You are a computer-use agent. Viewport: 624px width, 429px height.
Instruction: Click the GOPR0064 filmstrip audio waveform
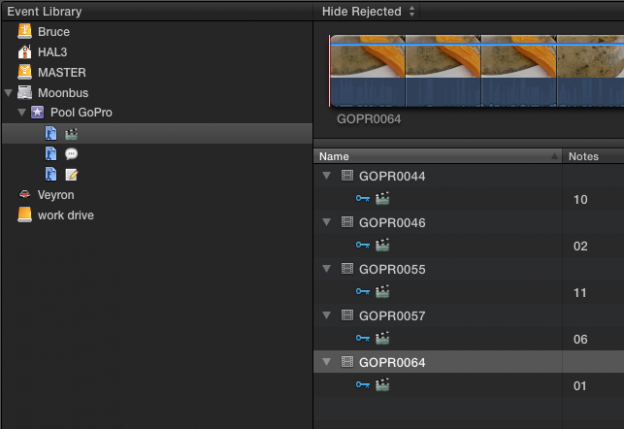(x=477, y=92)
